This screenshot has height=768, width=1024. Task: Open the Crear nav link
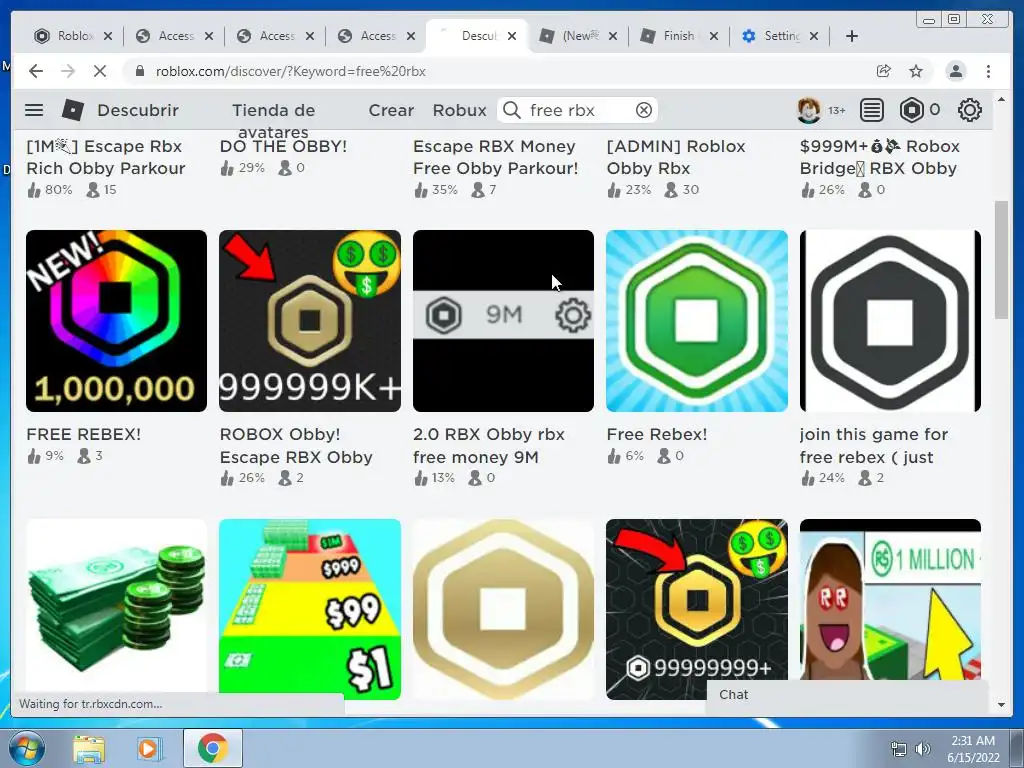click(391, 110)
